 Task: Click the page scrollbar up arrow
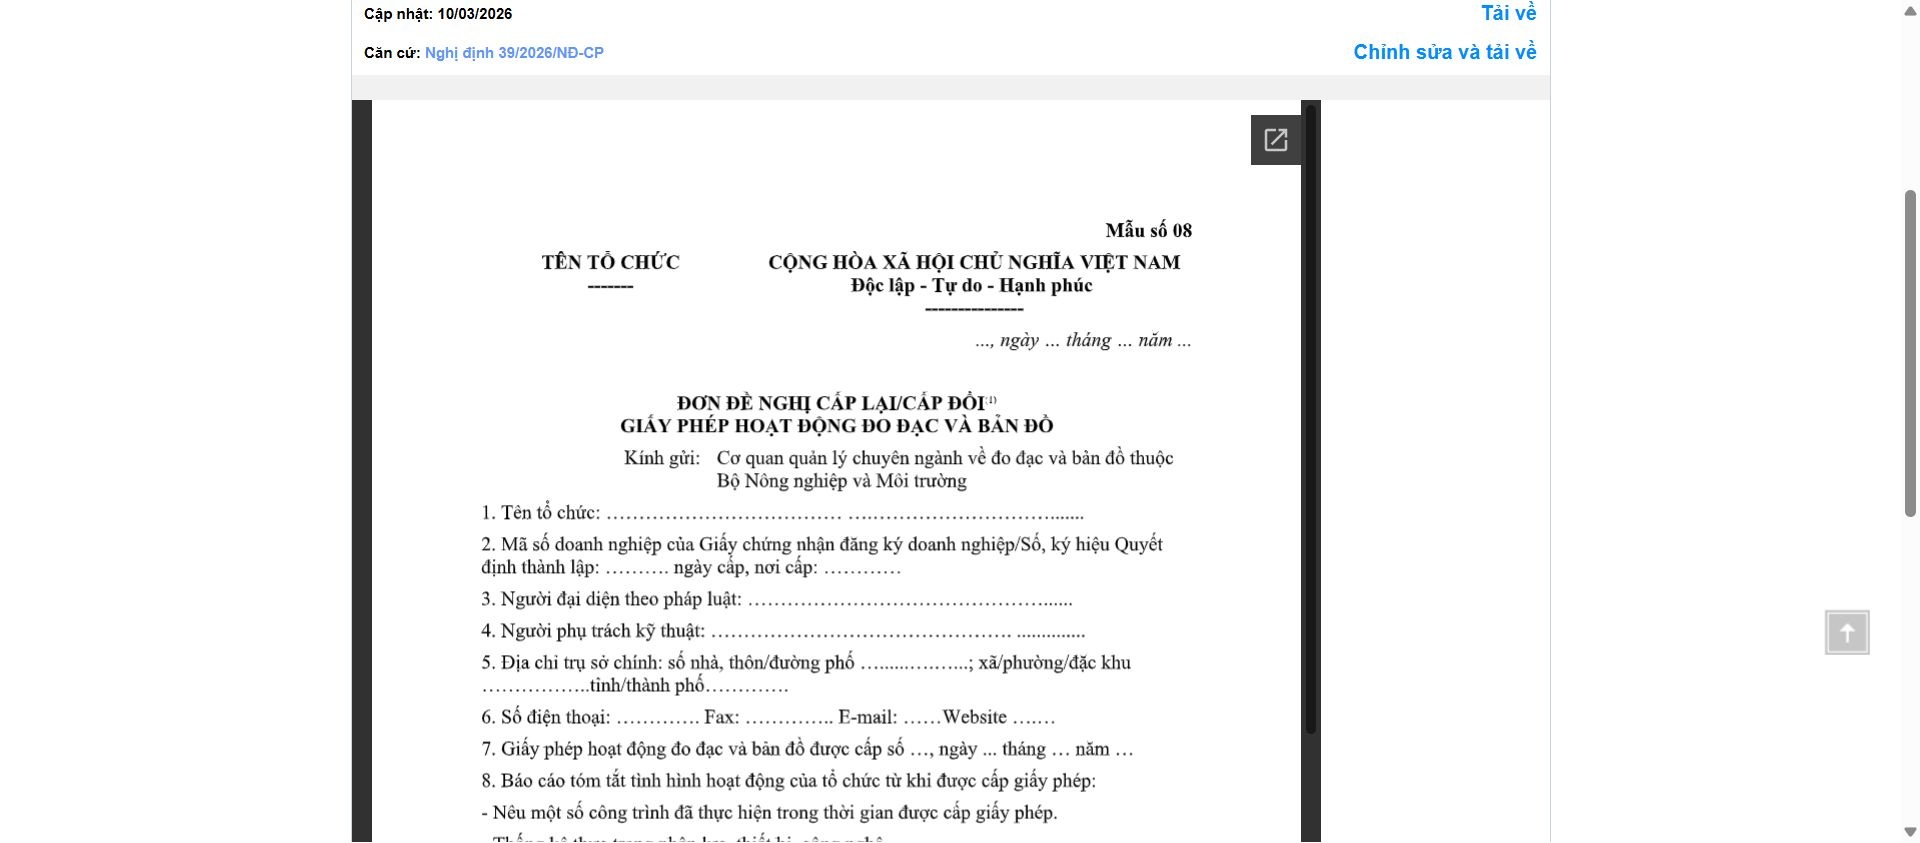pos(1910,9)
